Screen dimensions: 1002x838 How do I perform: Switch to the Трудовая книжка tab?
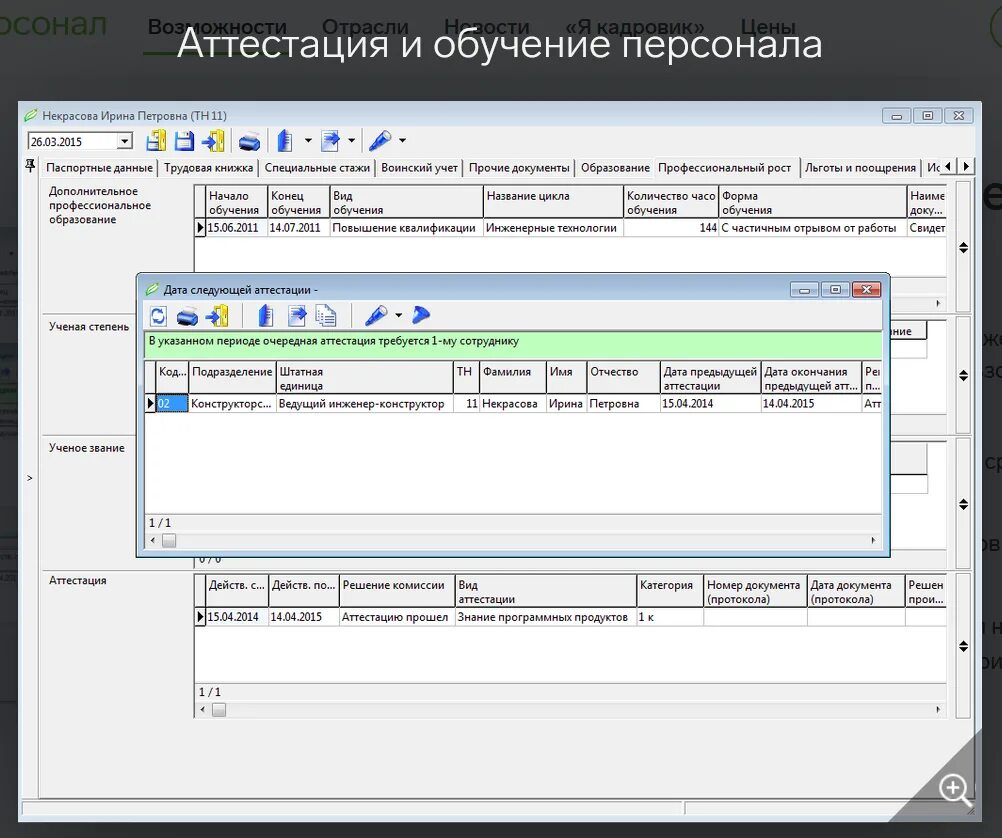tap(210, 167)
